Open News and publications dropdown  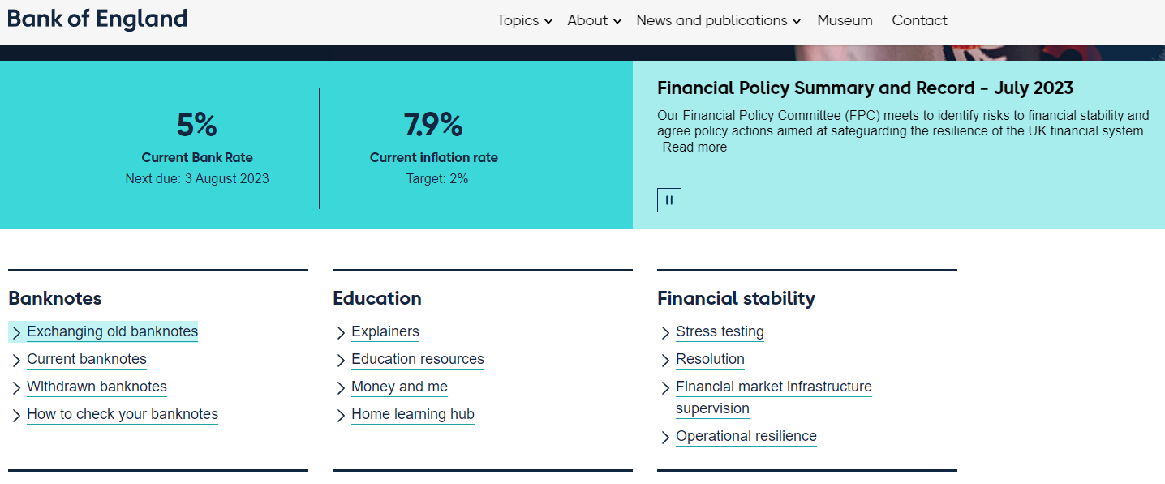[x=718, y=20]
